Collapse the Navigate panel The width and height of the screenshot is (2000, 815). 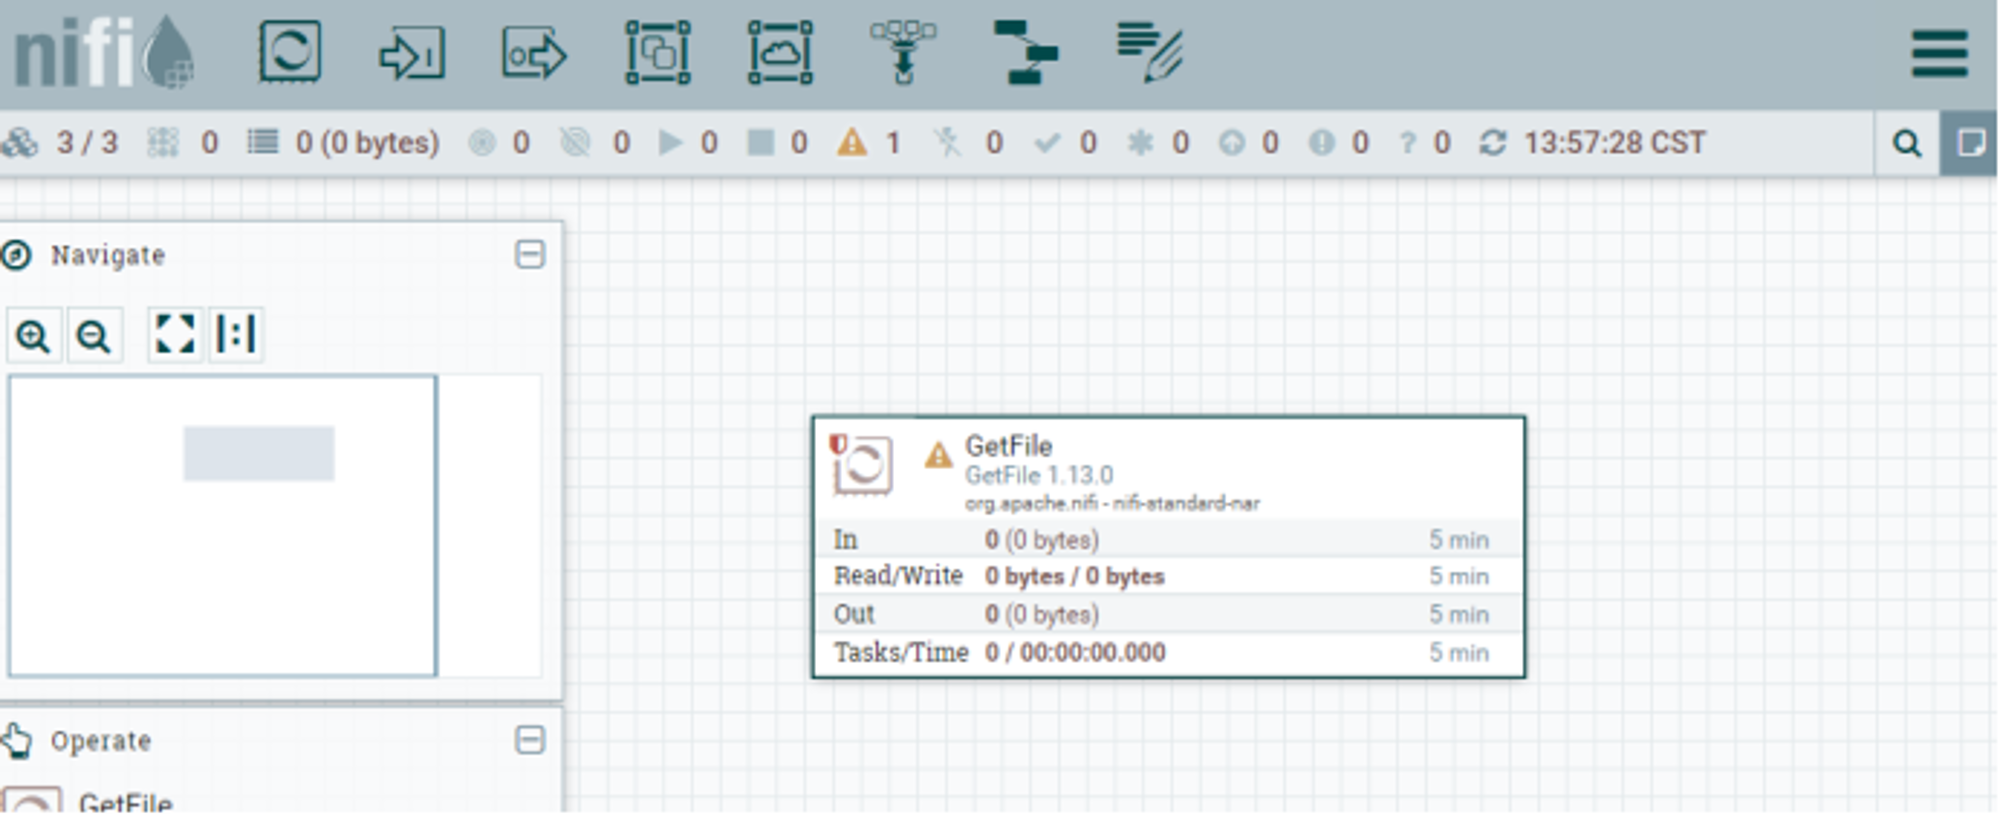coord(530,254)
